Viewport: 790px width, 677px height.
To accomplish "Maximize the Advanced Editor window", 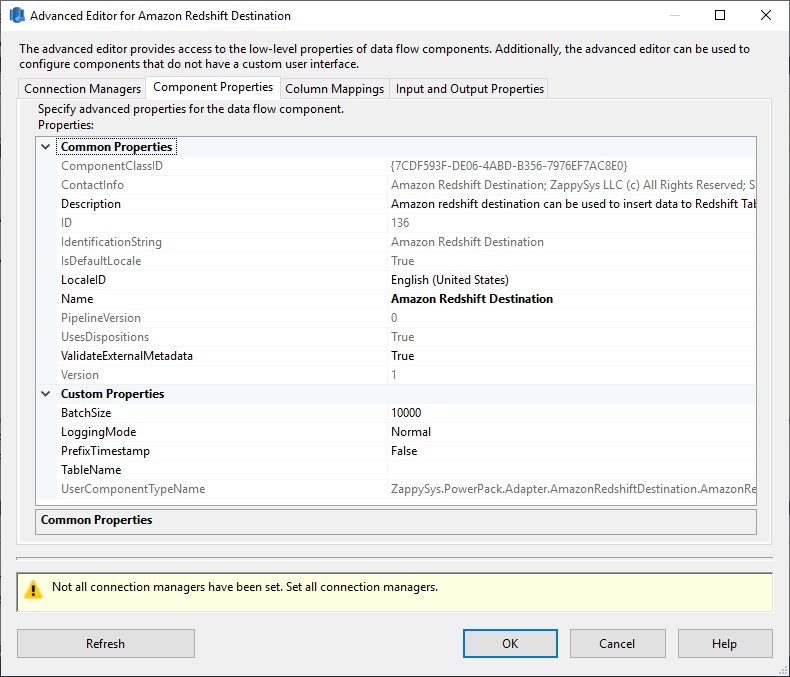I will tap(720, 15).
